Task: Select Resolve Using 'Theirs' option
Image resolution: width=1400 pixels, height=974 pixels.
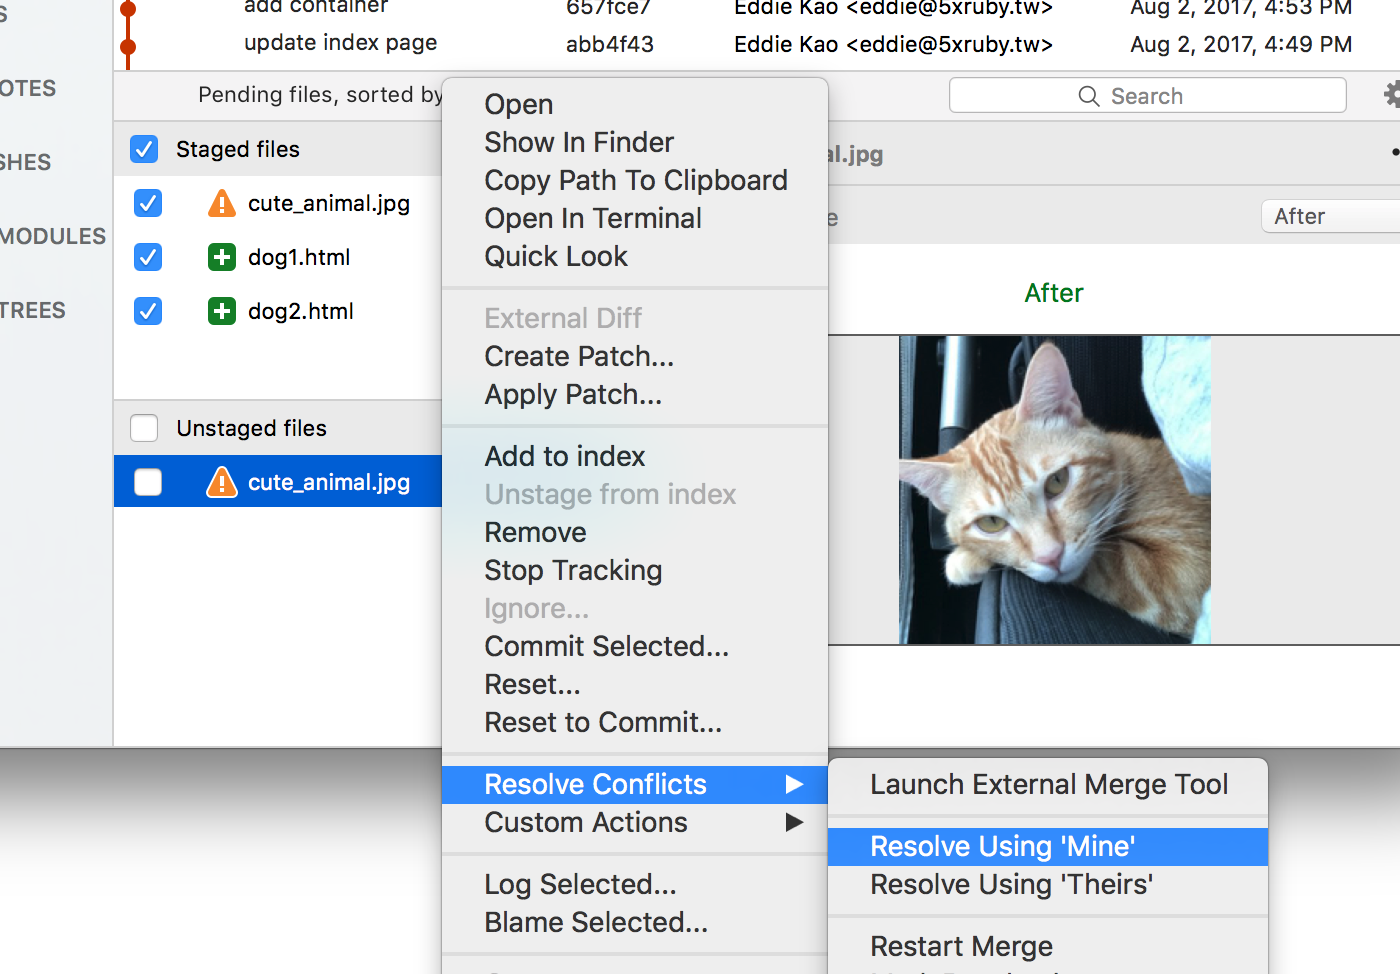Action: pos(1011,885)
